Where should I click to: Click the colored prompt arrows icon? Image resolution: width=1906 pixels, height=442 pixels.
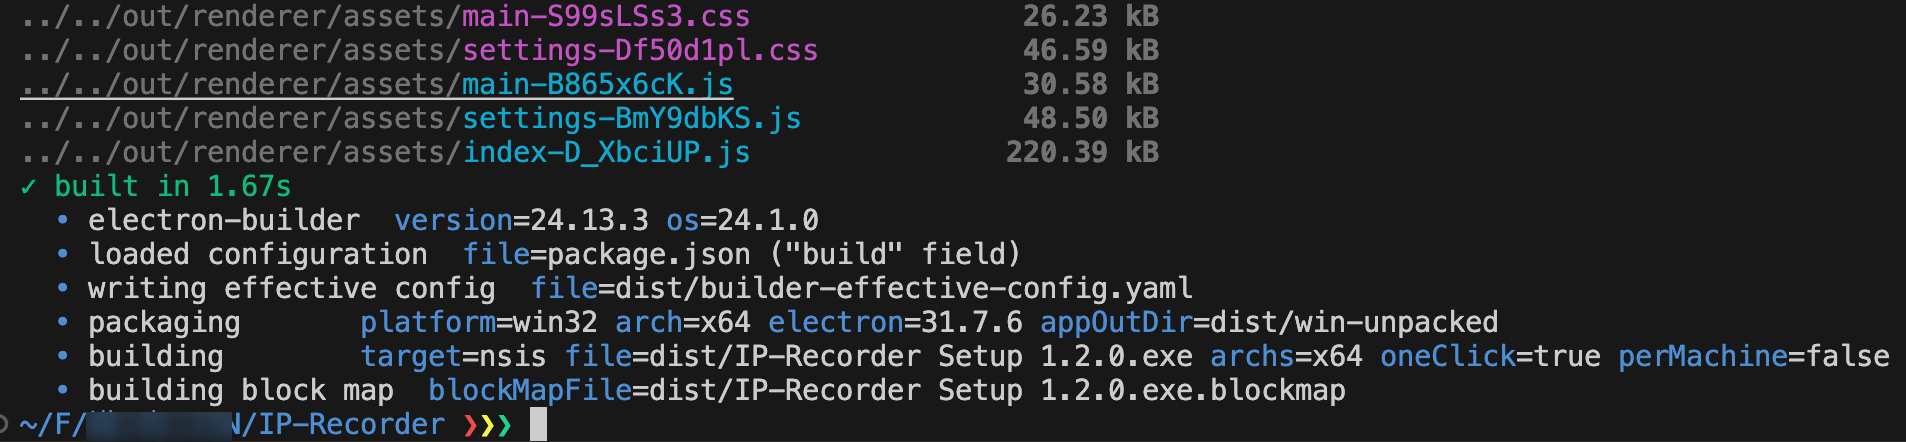[x=488, y=425]
